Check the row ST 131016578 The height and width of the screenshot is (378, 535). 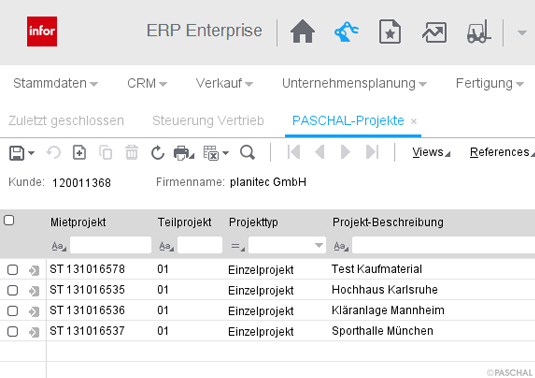coord(13,270)
